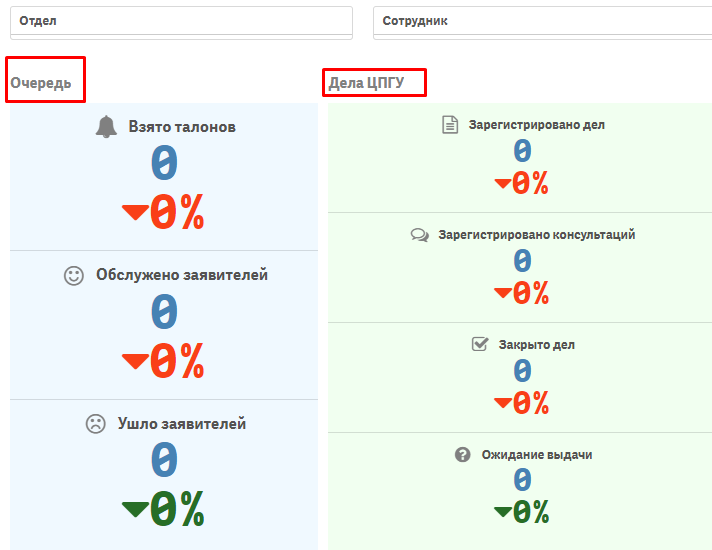Click the red 0% under Зарегистрировано дел
This screenshot has width=712, height=550.
[530, 183]
